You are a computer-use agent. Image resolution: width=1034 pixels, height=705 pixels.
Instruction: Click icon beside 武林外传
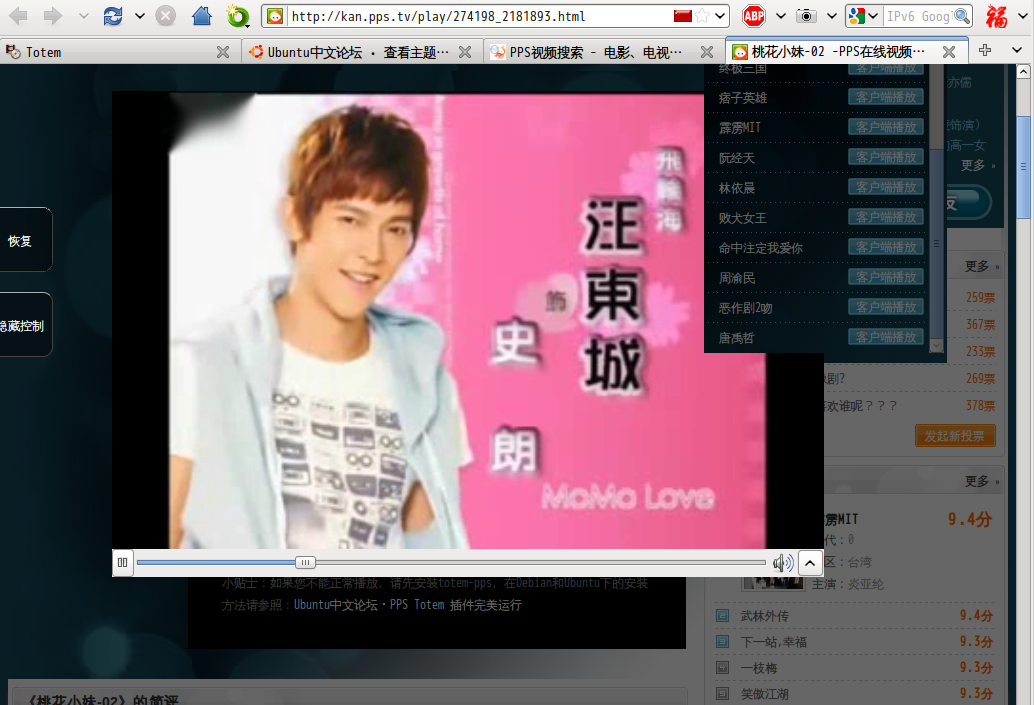[723, 616]
